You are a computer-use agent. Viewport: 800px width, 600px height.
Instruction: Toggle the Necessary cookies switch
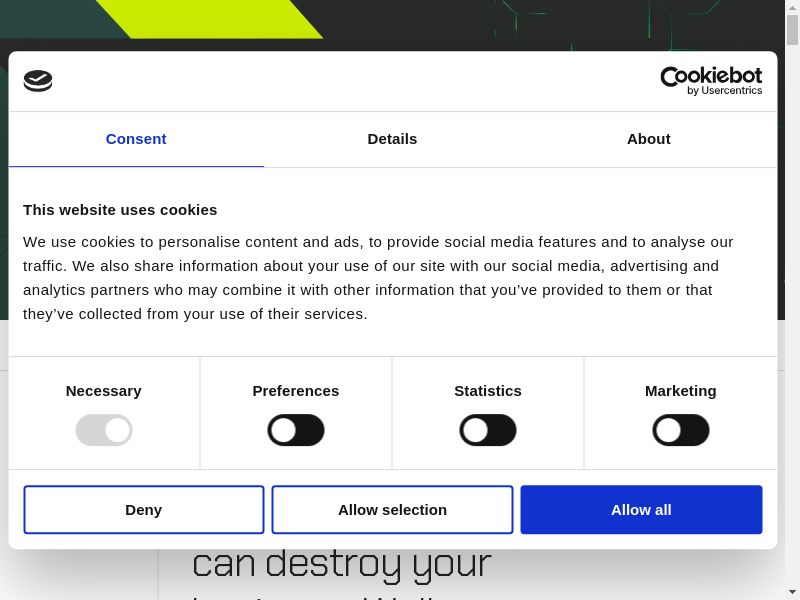pos(104,430)
